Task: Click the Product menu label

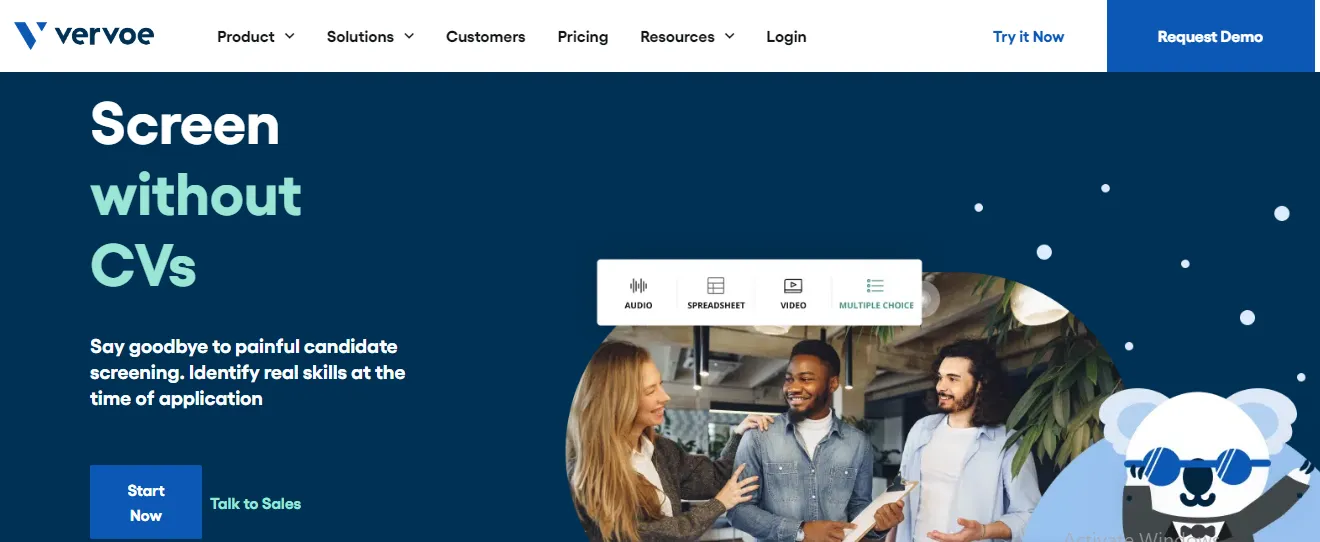Action: [x=245, y=36]
